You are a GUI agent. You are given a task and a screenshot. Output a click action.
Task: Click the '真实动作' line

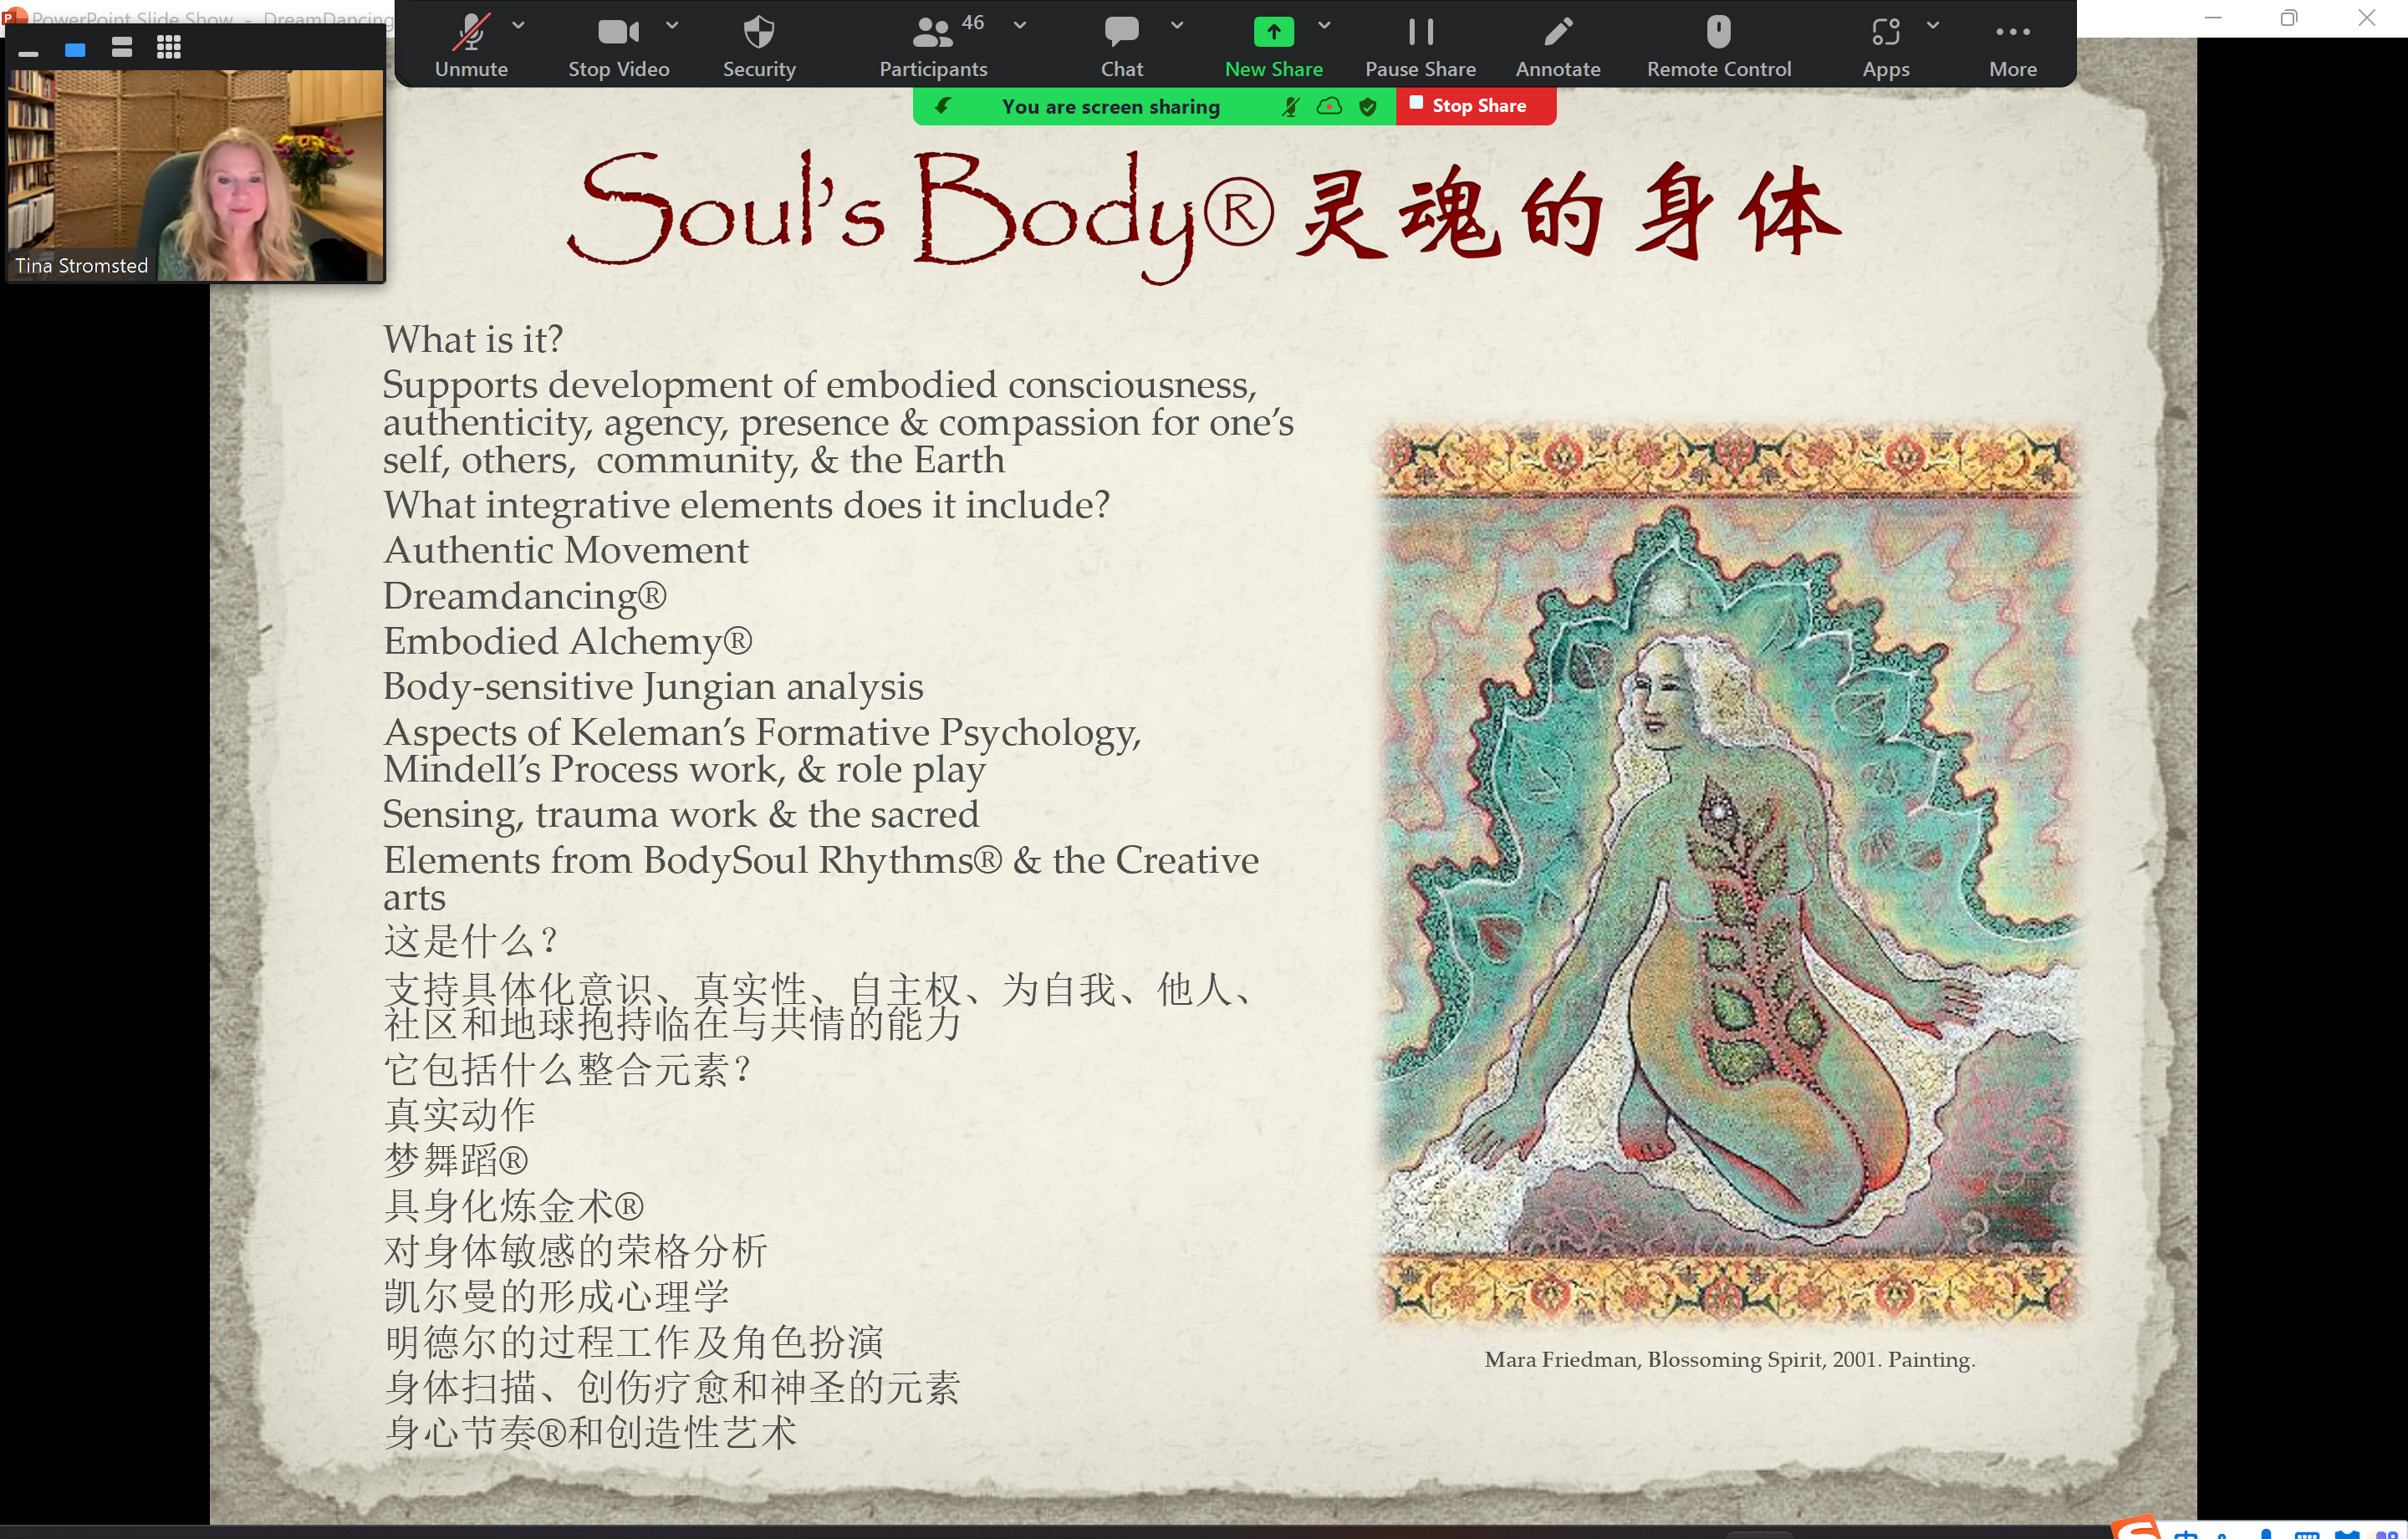[460, 1114]
